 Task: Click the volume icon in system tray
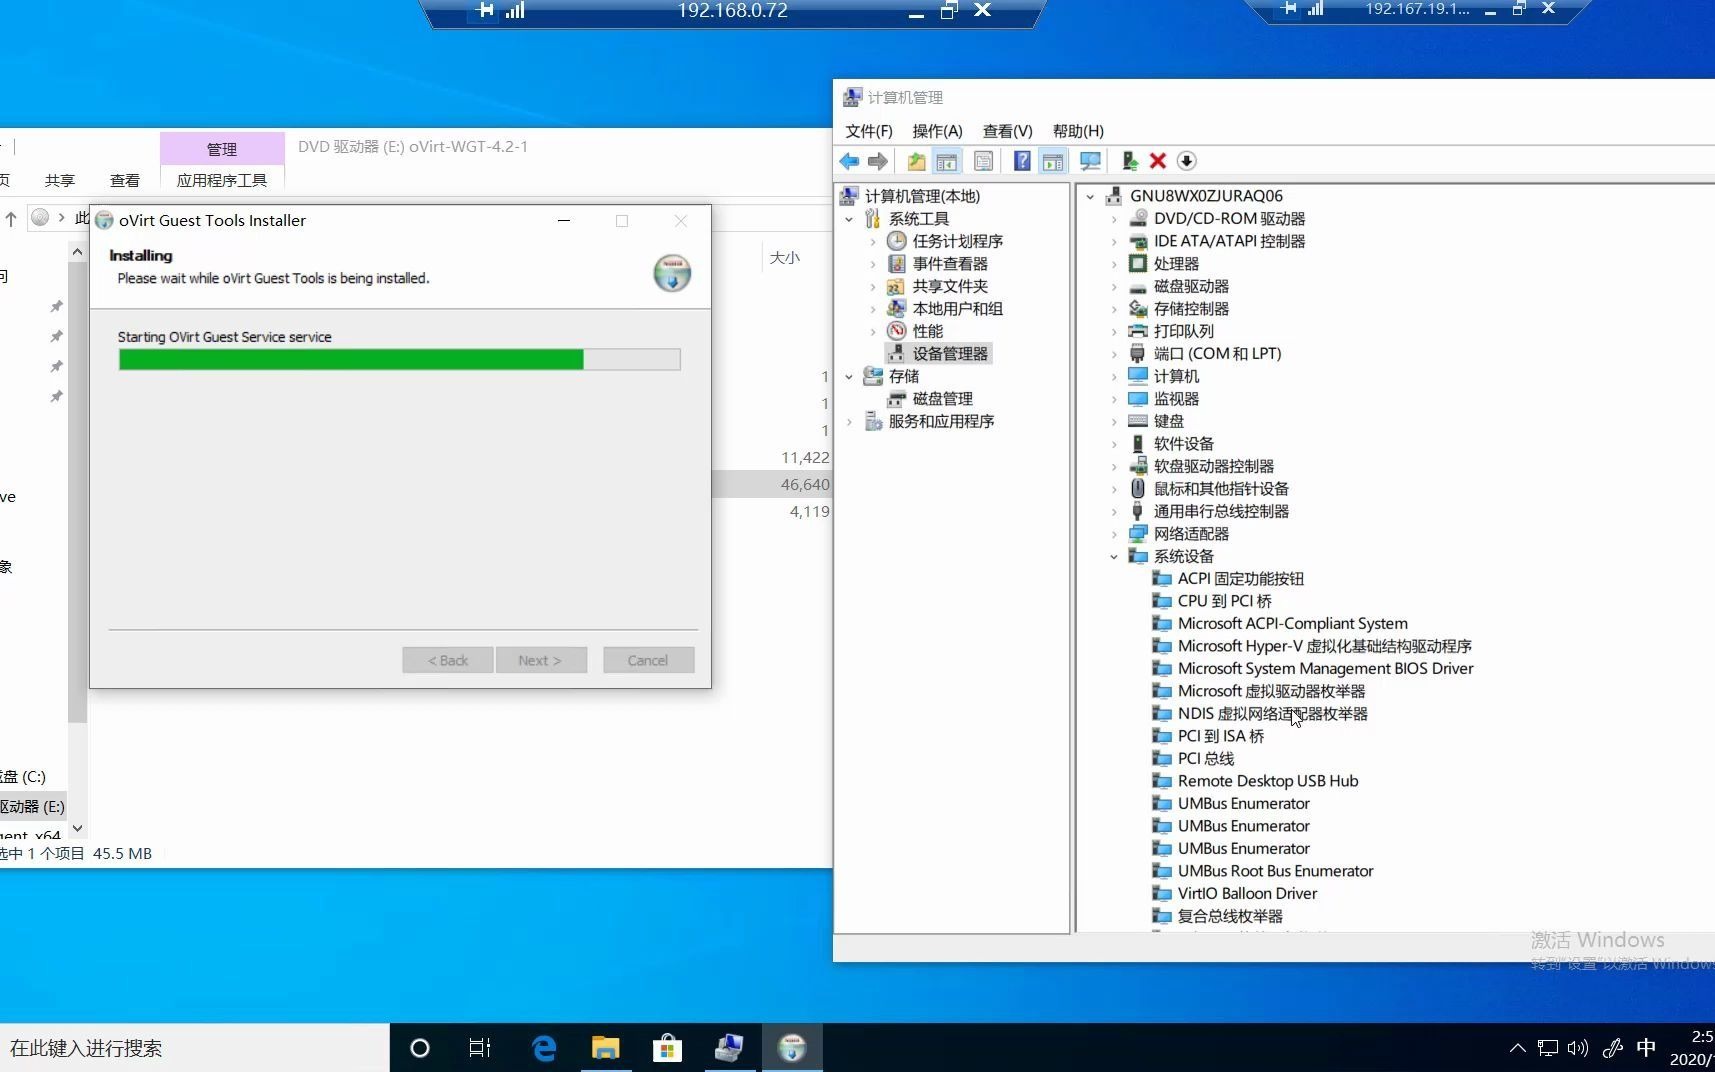[x=1578, y=1048]
